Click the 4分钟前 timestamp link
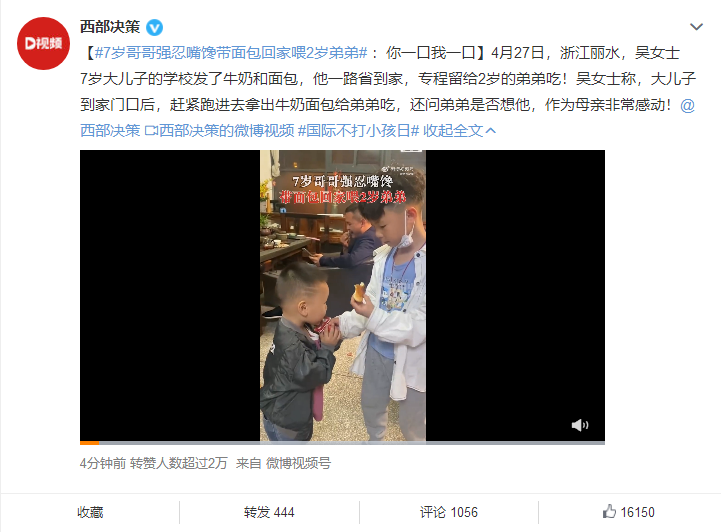 click(103, 463)
